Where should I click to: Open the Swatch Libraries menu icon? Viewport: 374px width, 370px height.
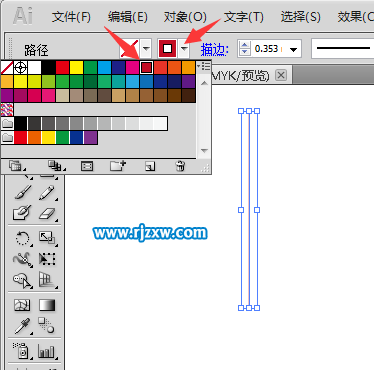[x=17, y=166]
